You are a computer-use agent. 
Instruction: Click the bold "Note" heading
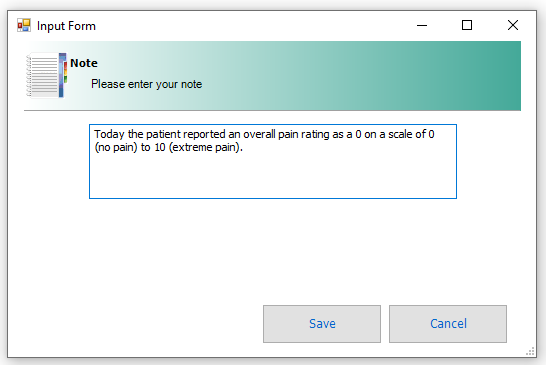(x=84, y=63)
